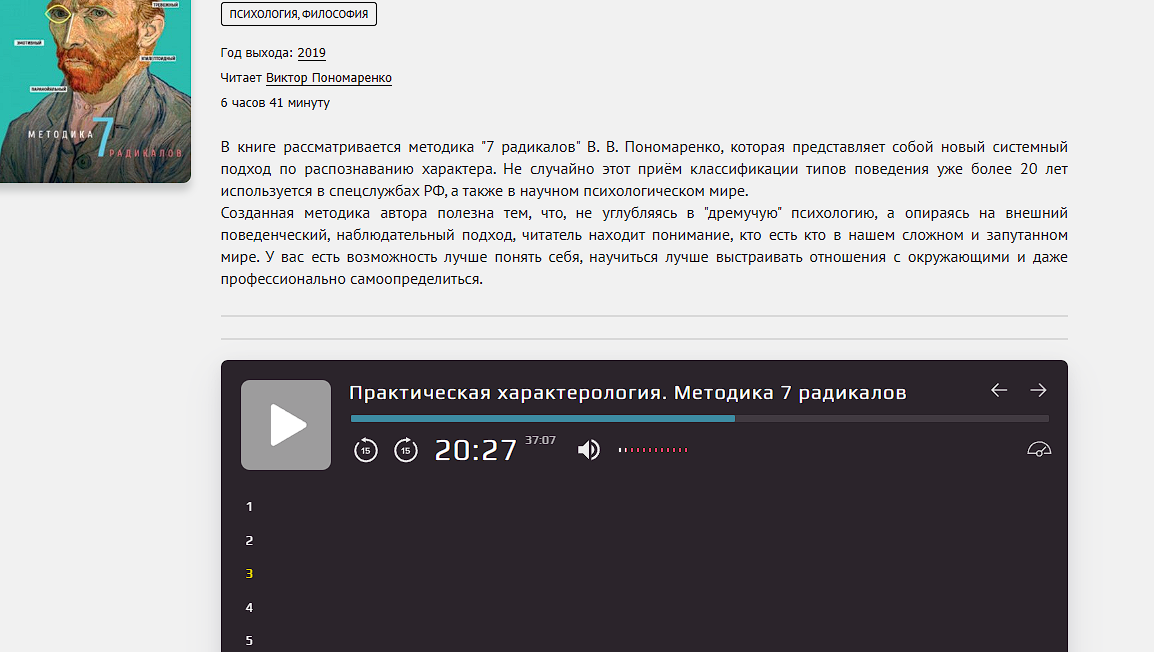This screenshot has width=1154, height=652.
Task: Rewind playback 15 seconds
Action: click(x=366, y=450)
